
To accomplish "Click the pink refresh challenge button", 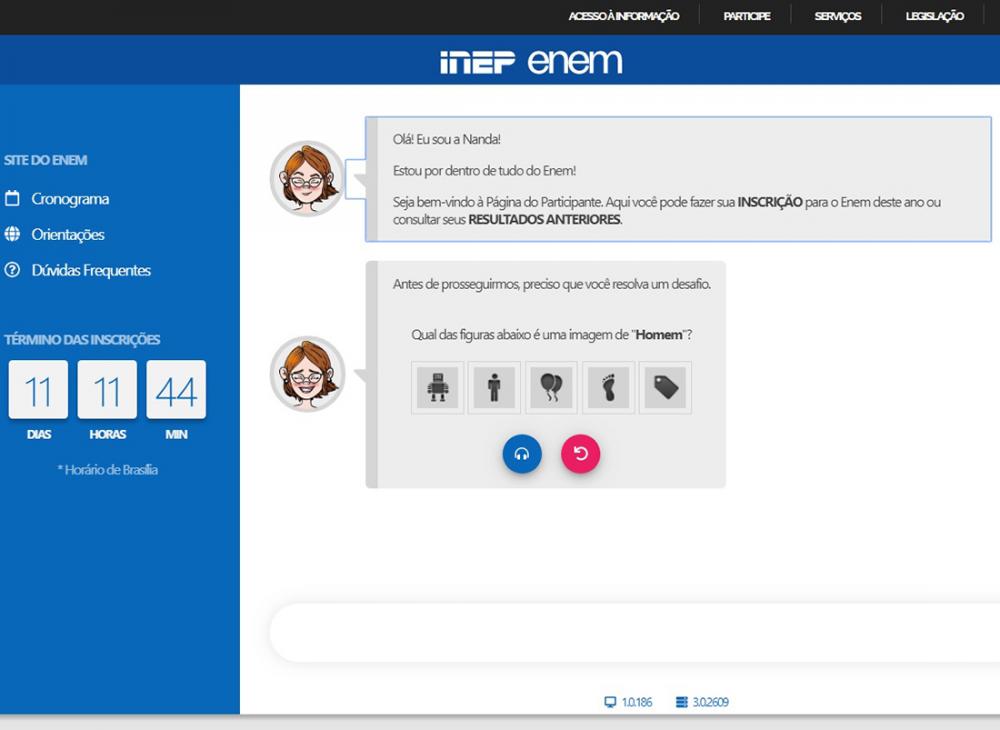I will pyautogui.click(x=580, y=454).
